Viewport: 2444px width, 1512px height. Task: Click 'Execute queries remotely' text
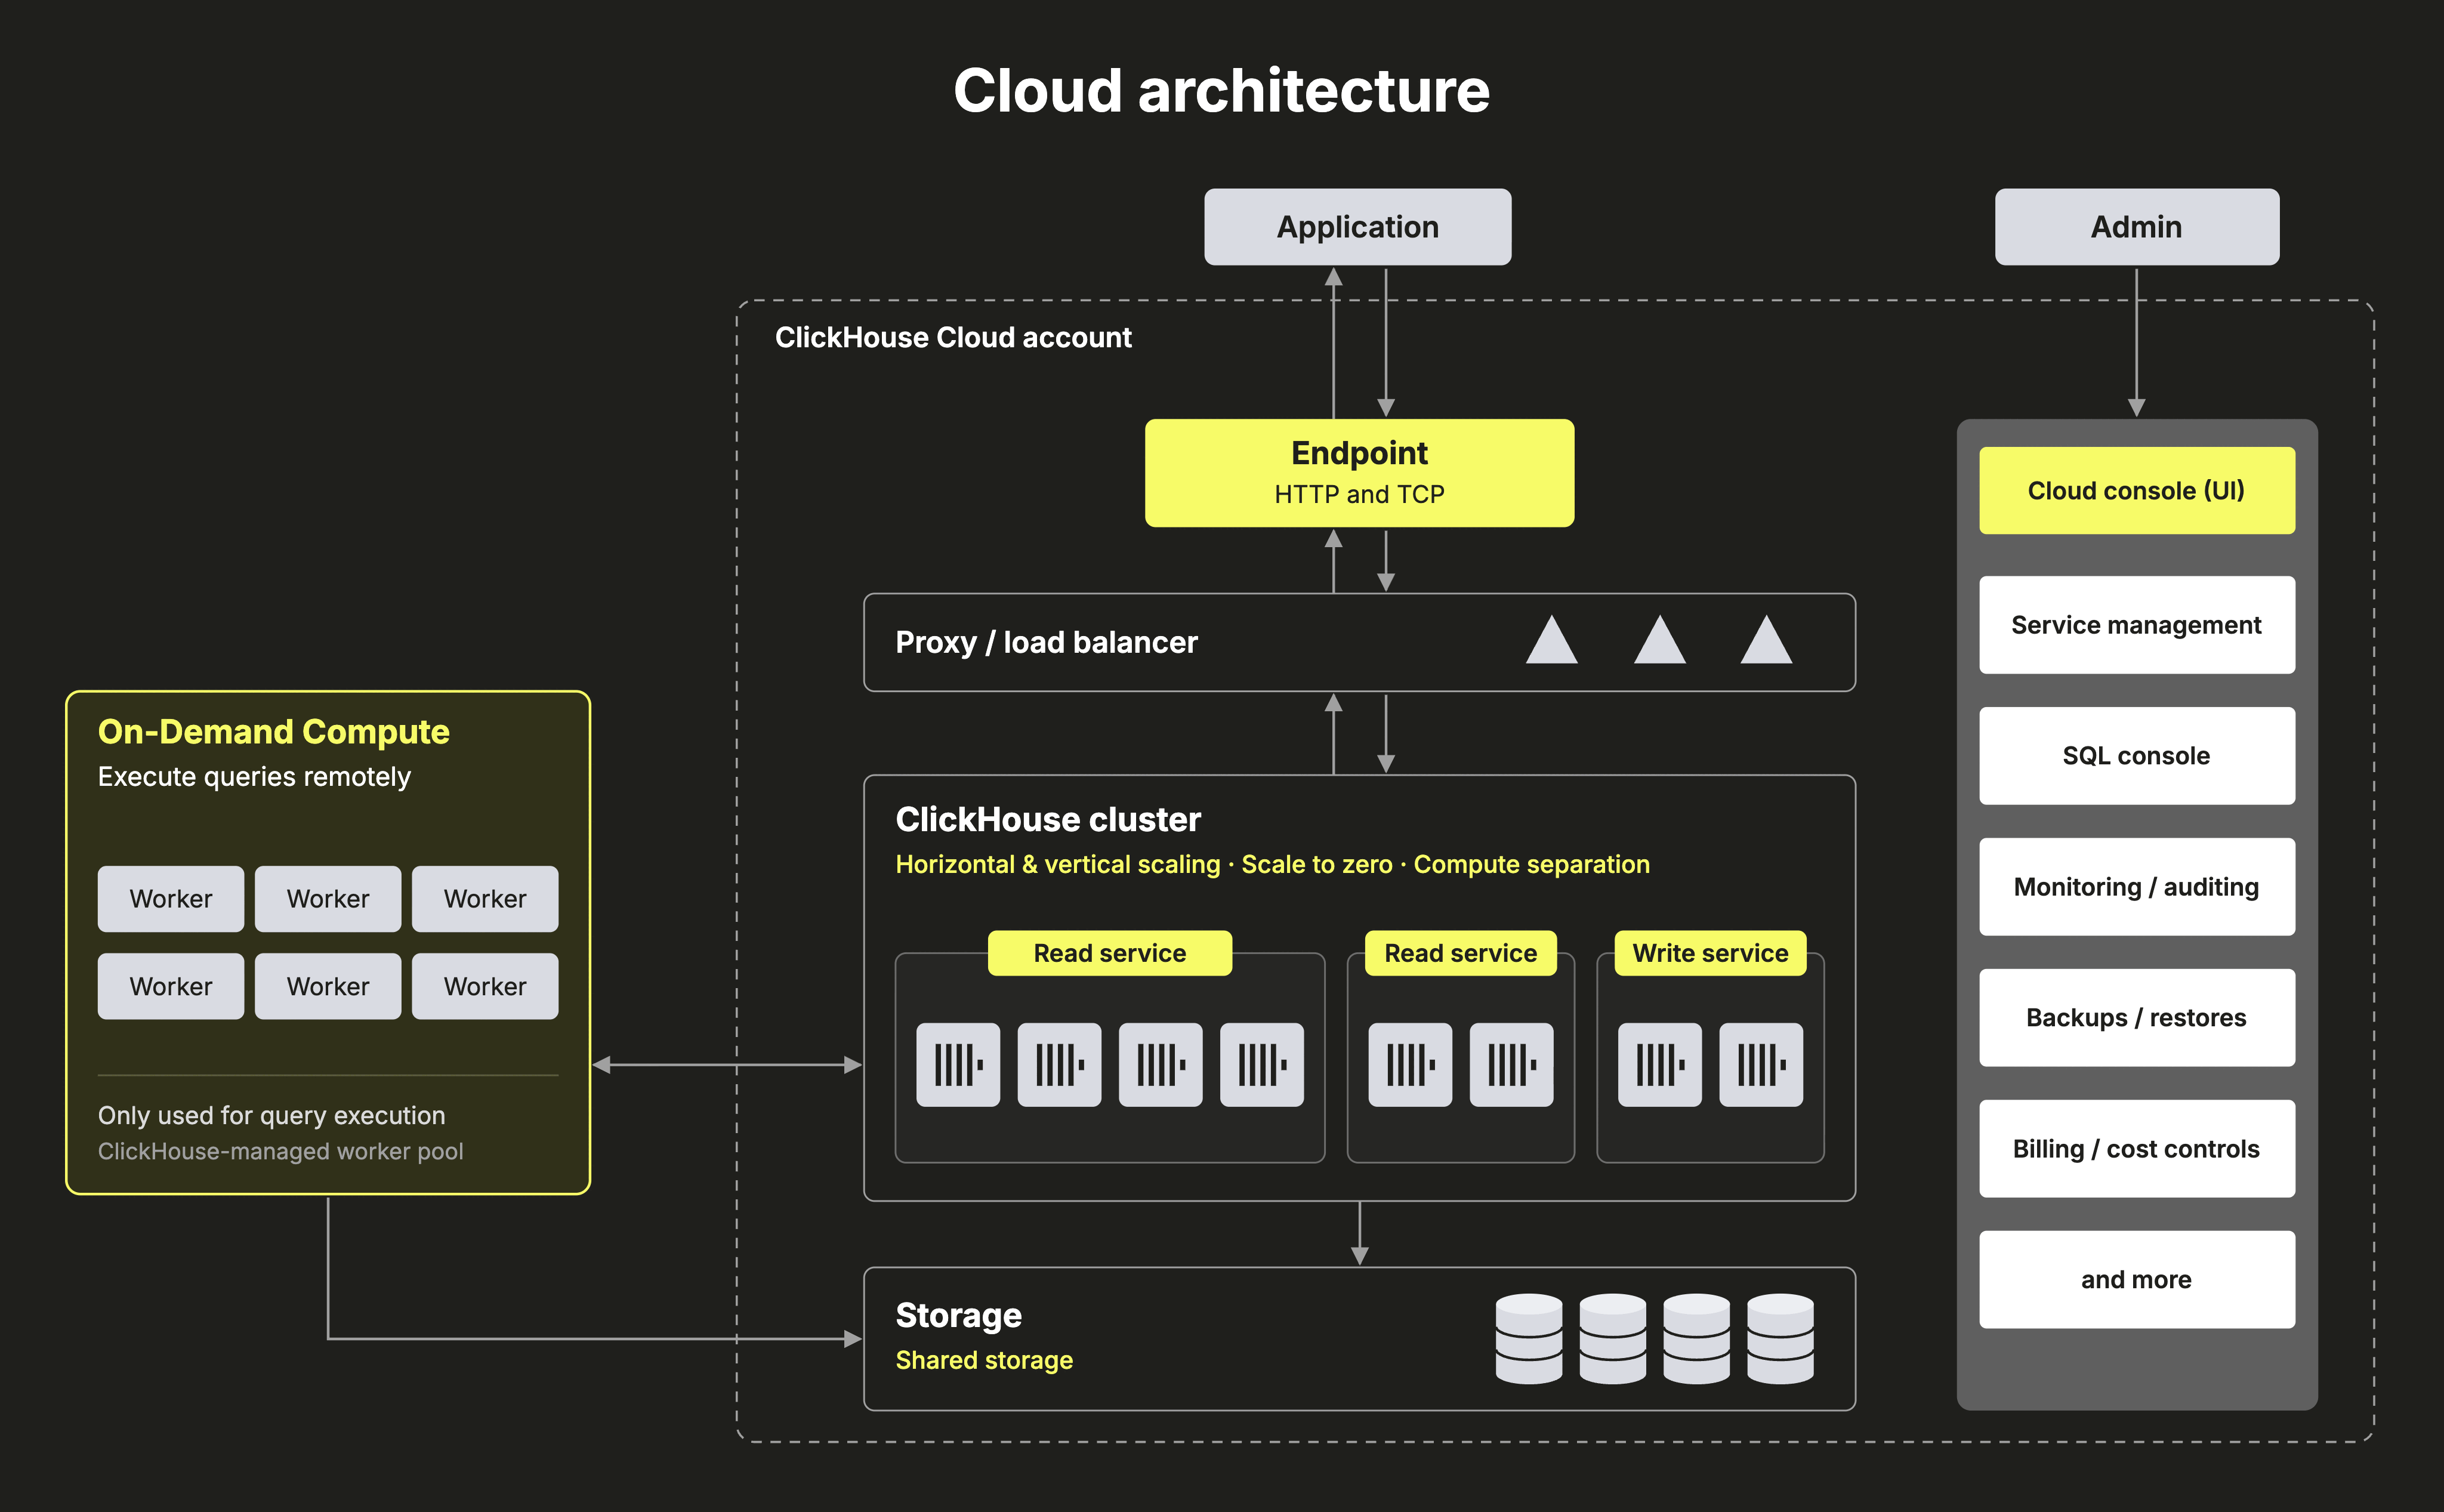pyautogui.click(x=254, y=777)
